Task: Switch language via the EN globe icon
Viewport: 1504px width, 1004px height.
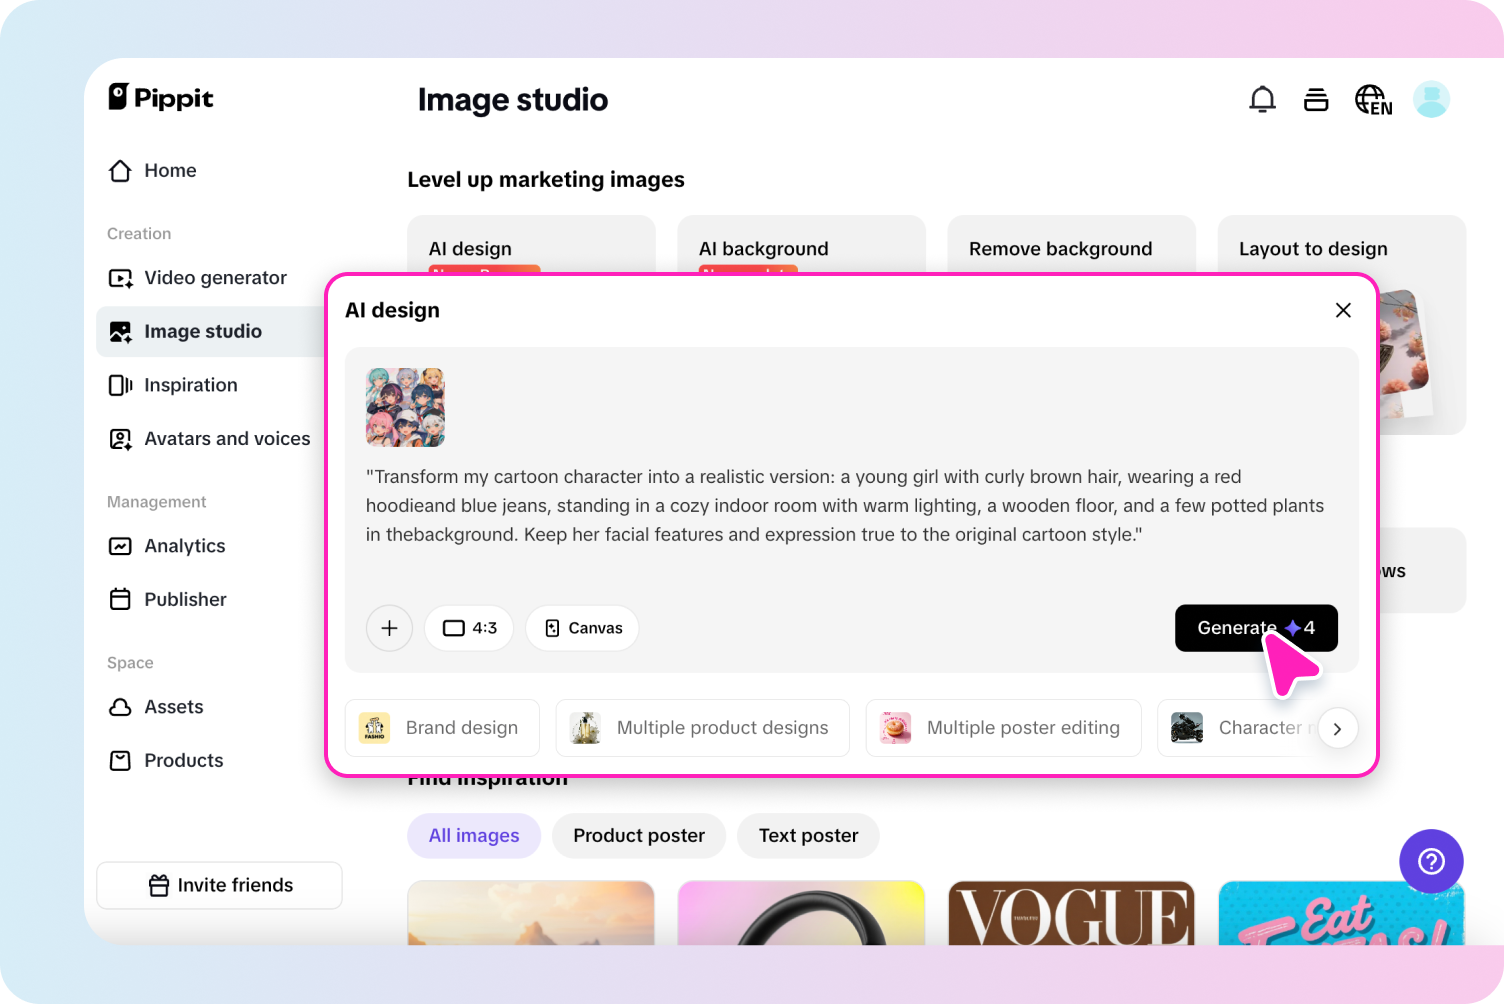Action: pos(1372,99)
